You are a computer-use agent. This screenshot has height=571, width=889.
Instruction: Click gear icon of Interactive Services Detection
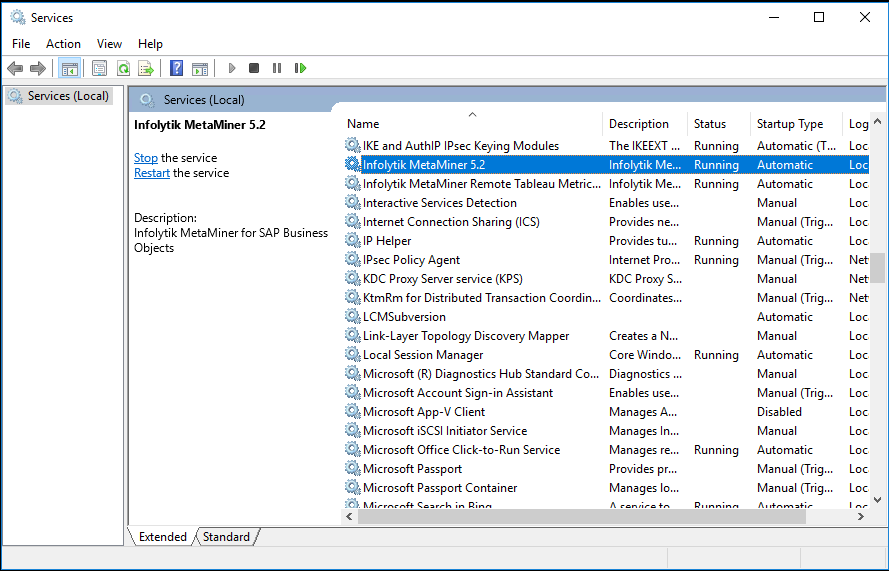pos(353,202)
